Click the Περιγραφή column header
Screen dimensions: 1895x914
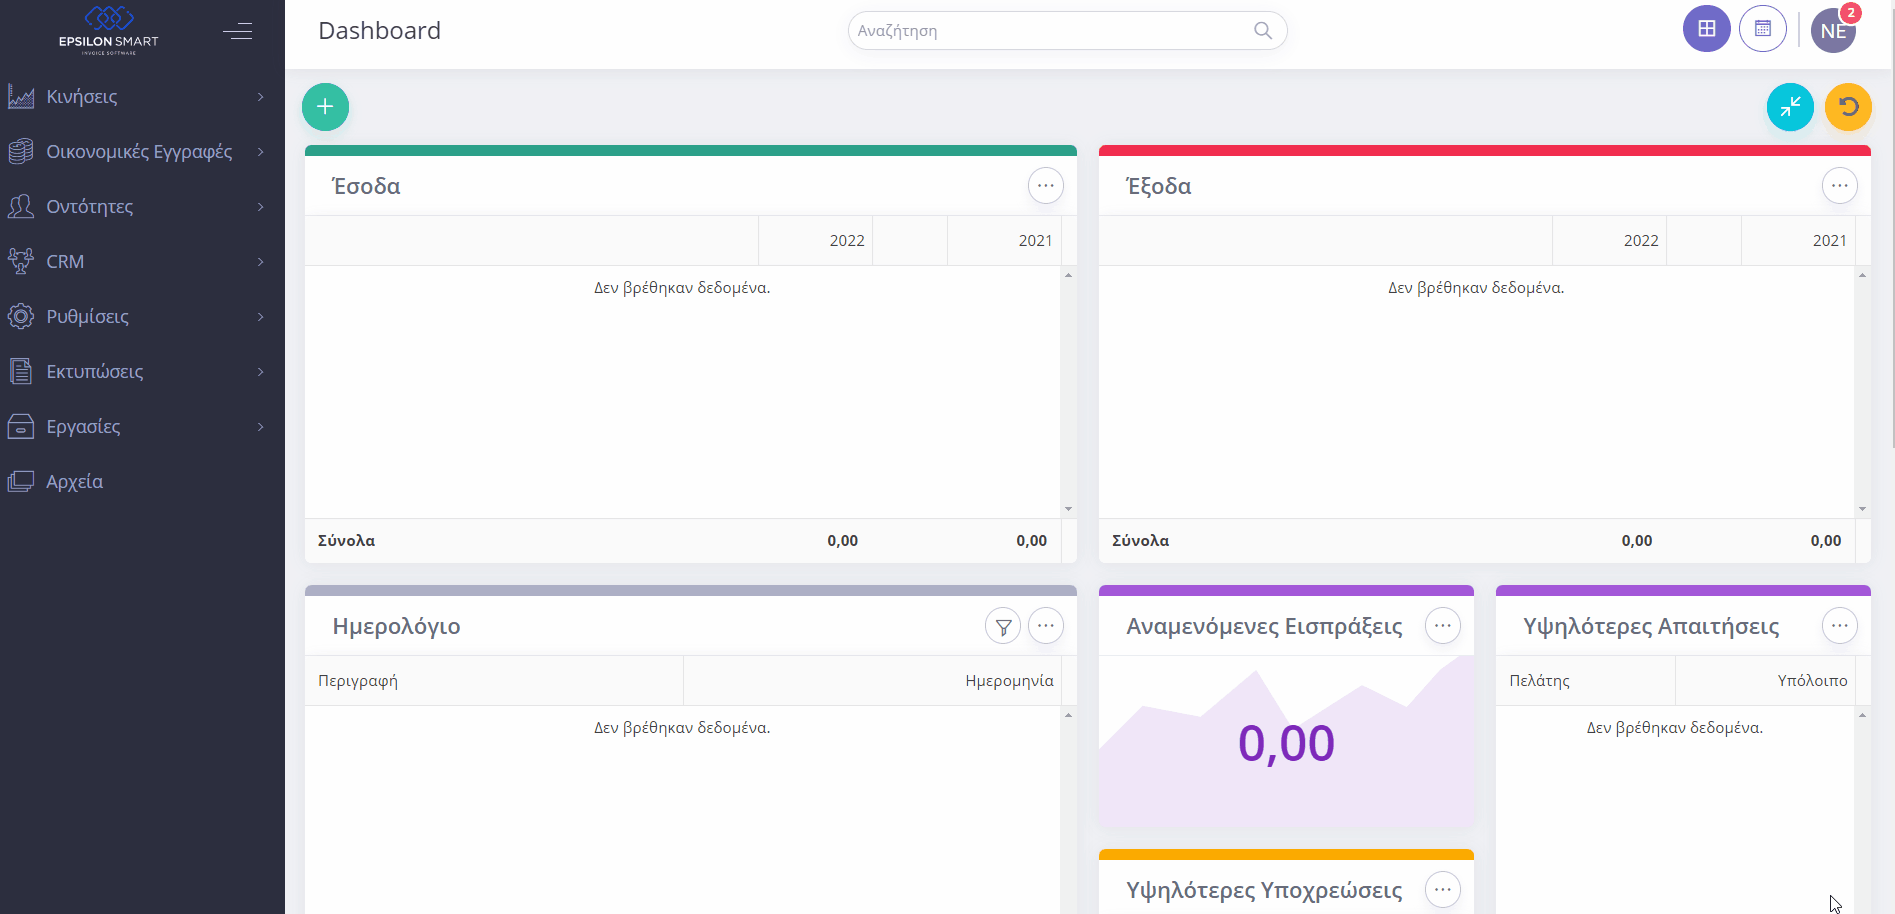494,681
